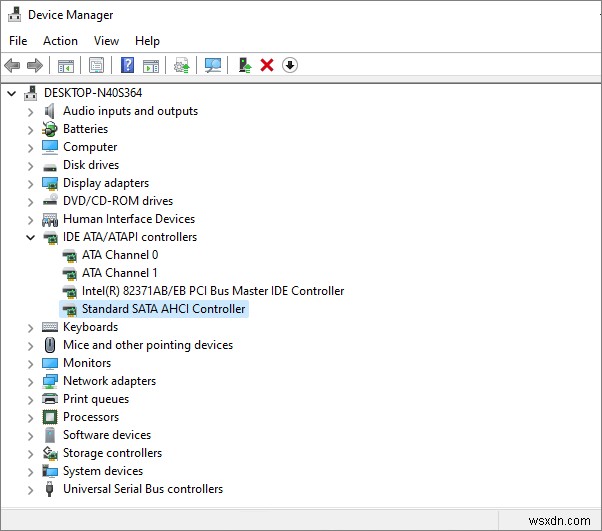The image size is (602, 531).
Task: Click the red X Uninstall device icon
Action: coord(267,65)
